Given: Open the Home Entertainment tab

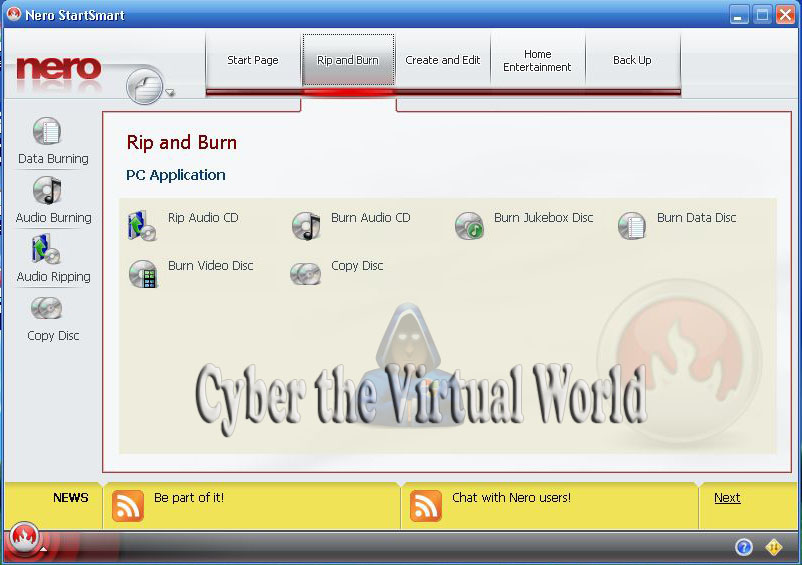Looking at the screenshot, I should coord(538,60).
